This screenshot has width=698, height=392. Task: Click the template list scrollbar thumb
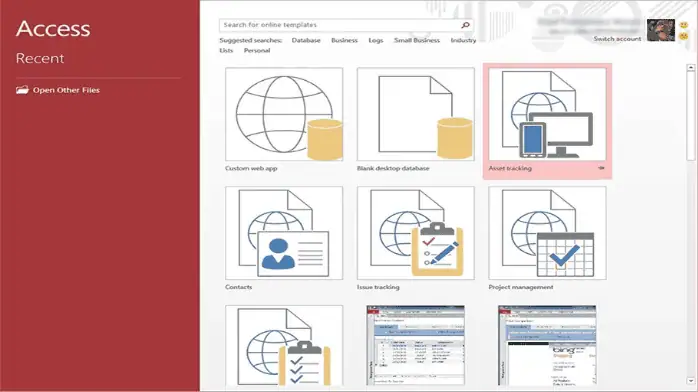[691, 116]
